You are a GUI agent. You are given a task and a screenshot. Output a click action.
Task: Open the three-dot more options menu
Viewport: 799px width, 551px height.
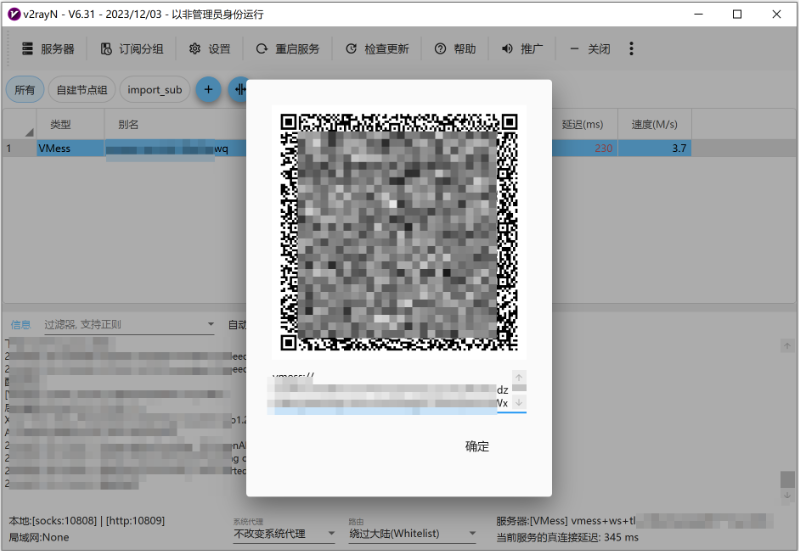(631, 48)
